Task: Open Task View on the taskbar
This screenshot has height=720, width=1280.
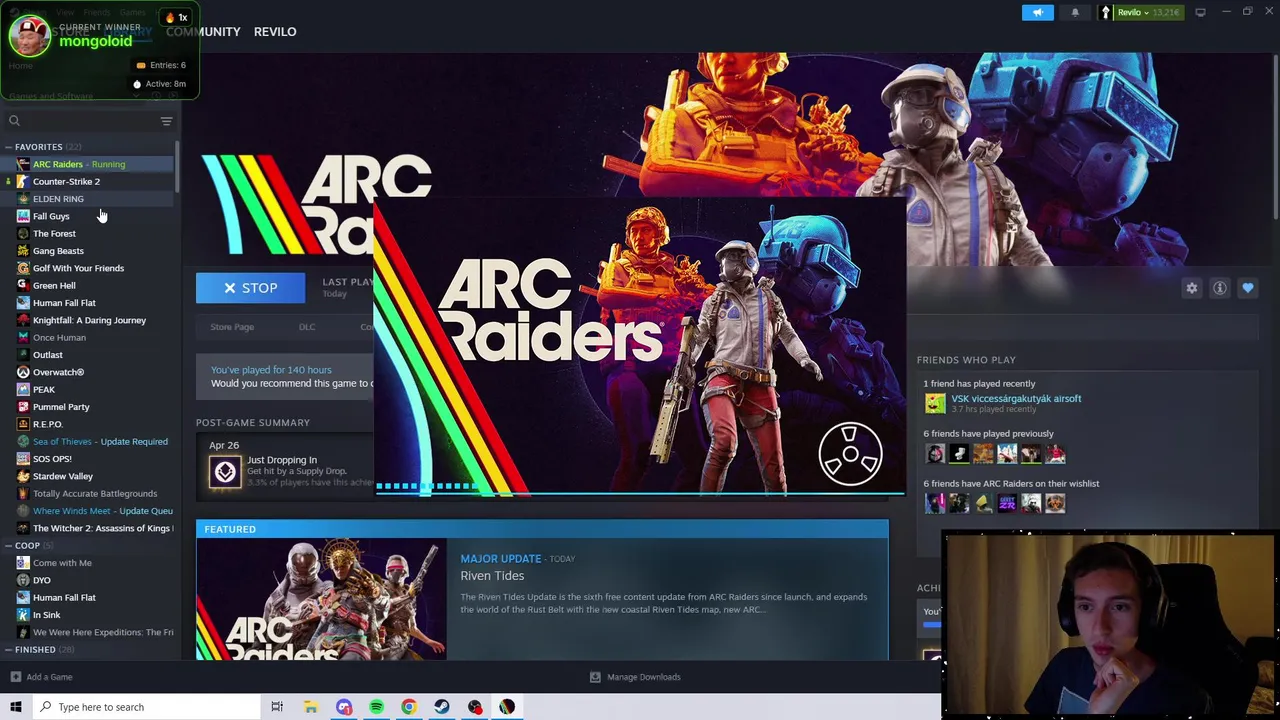Action: (277, 707)
